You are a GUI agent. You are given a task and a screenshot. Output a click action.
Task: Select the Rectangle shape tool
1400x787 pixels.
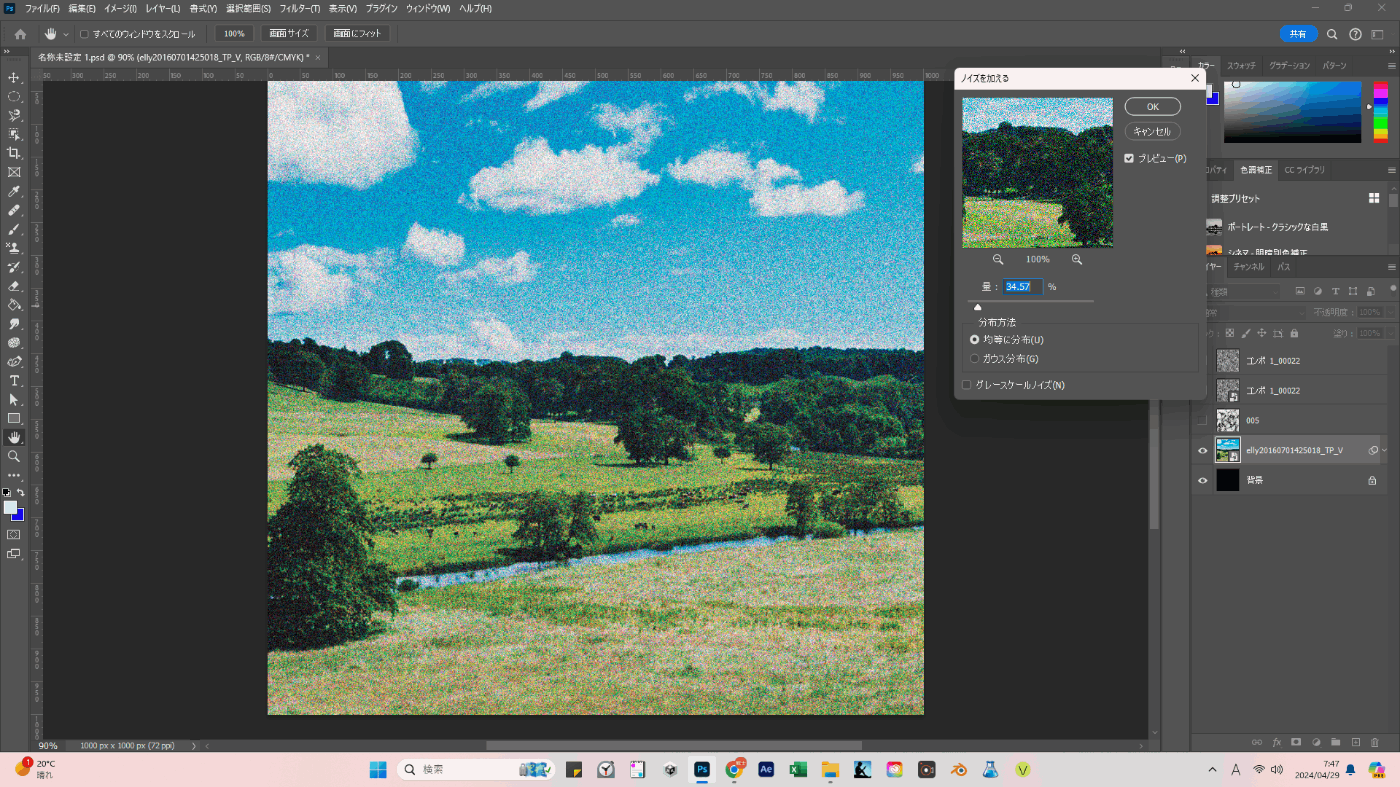[14, 419]
